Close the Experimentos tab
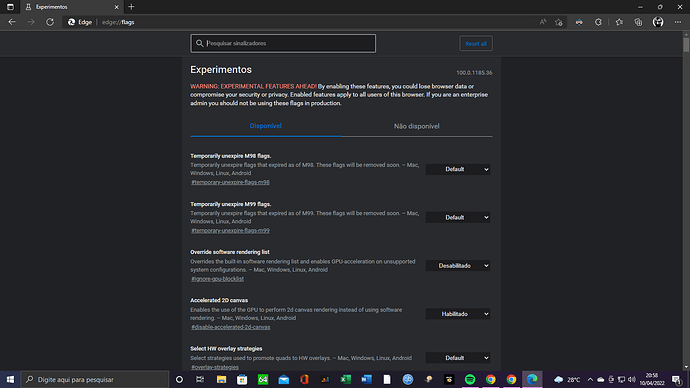Viewport: 690px width, 388px height. 117,7
